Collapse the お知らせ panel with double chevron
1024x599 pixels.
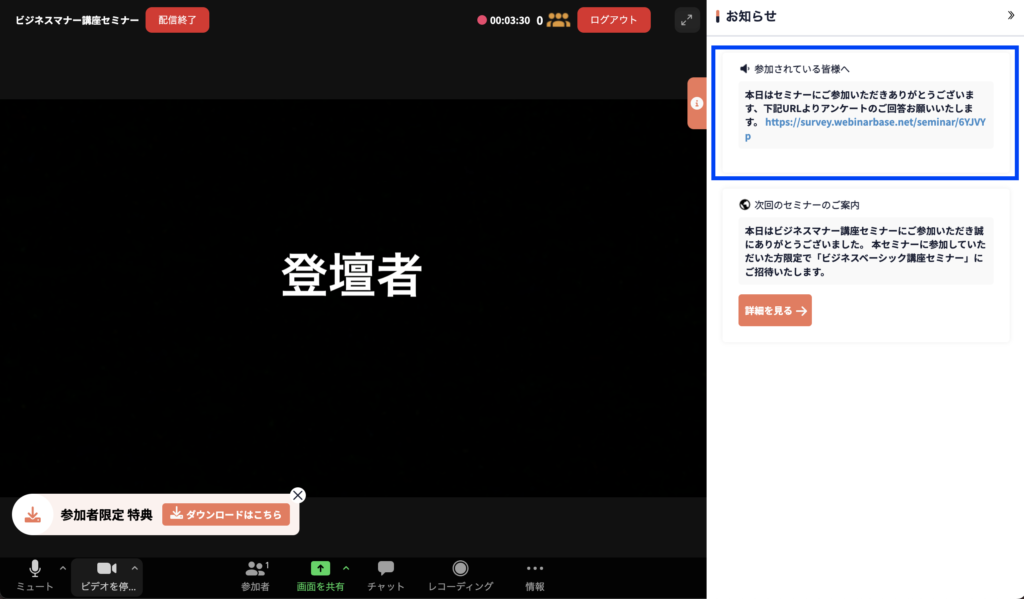point(1010,16)
